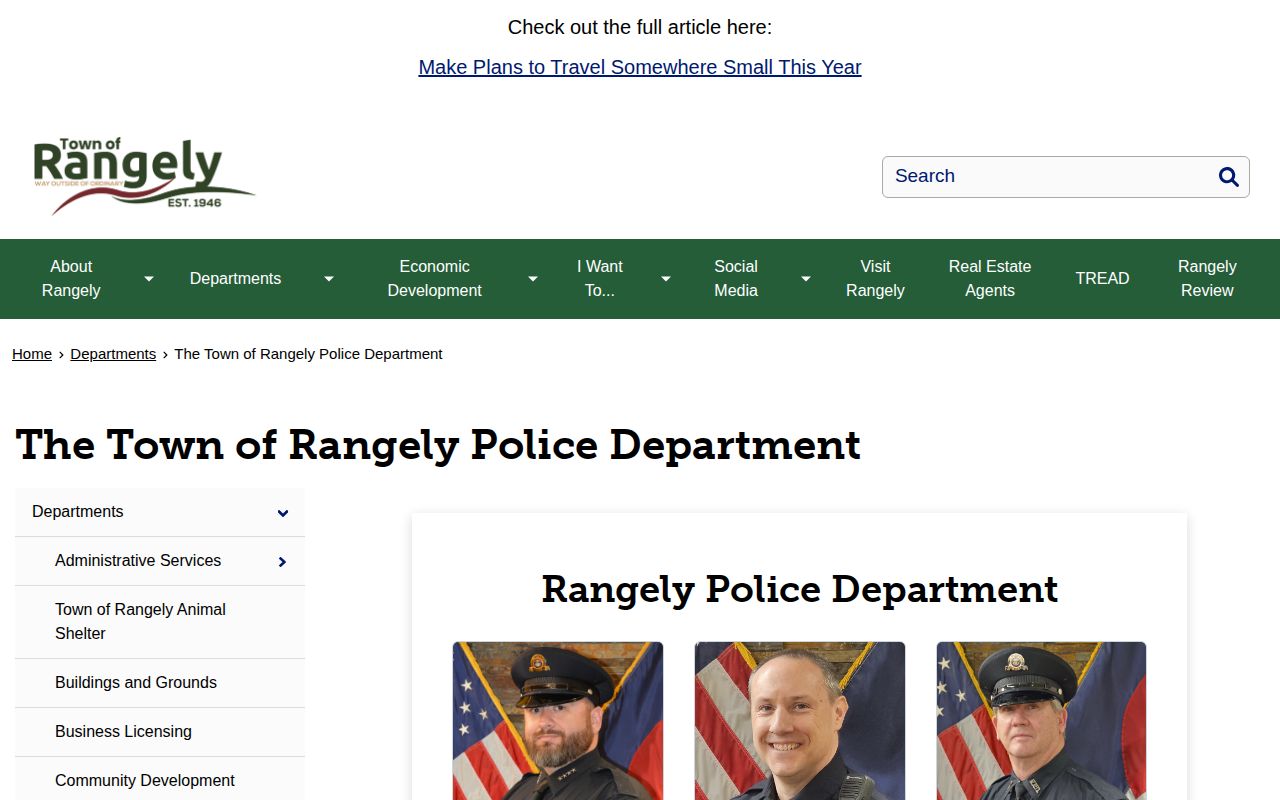Viewport: 1280px width, 800px height.
Task: Click the bearded officer's photo
Action: 558,721
